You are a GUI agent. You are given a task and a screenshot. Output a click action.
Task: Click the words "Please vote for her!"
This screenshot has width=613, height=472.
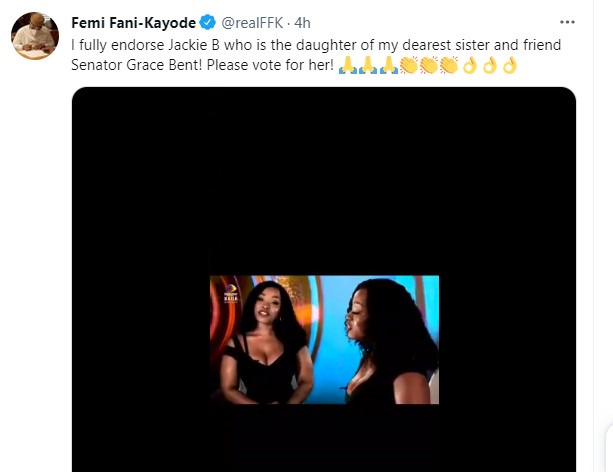pos(270,65)
